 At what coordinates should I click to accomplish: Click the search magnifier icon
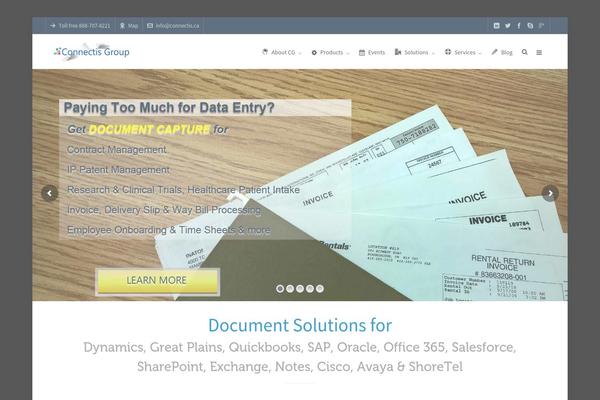pyautogui.click(x=525, y=52)
